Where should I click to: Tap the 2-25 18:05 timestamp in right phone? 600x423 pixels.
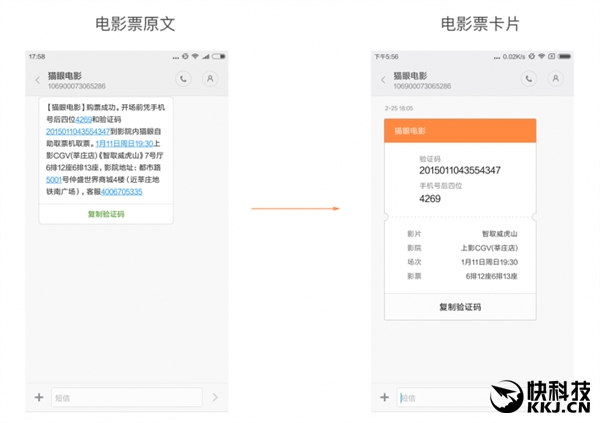click(399, 108)
